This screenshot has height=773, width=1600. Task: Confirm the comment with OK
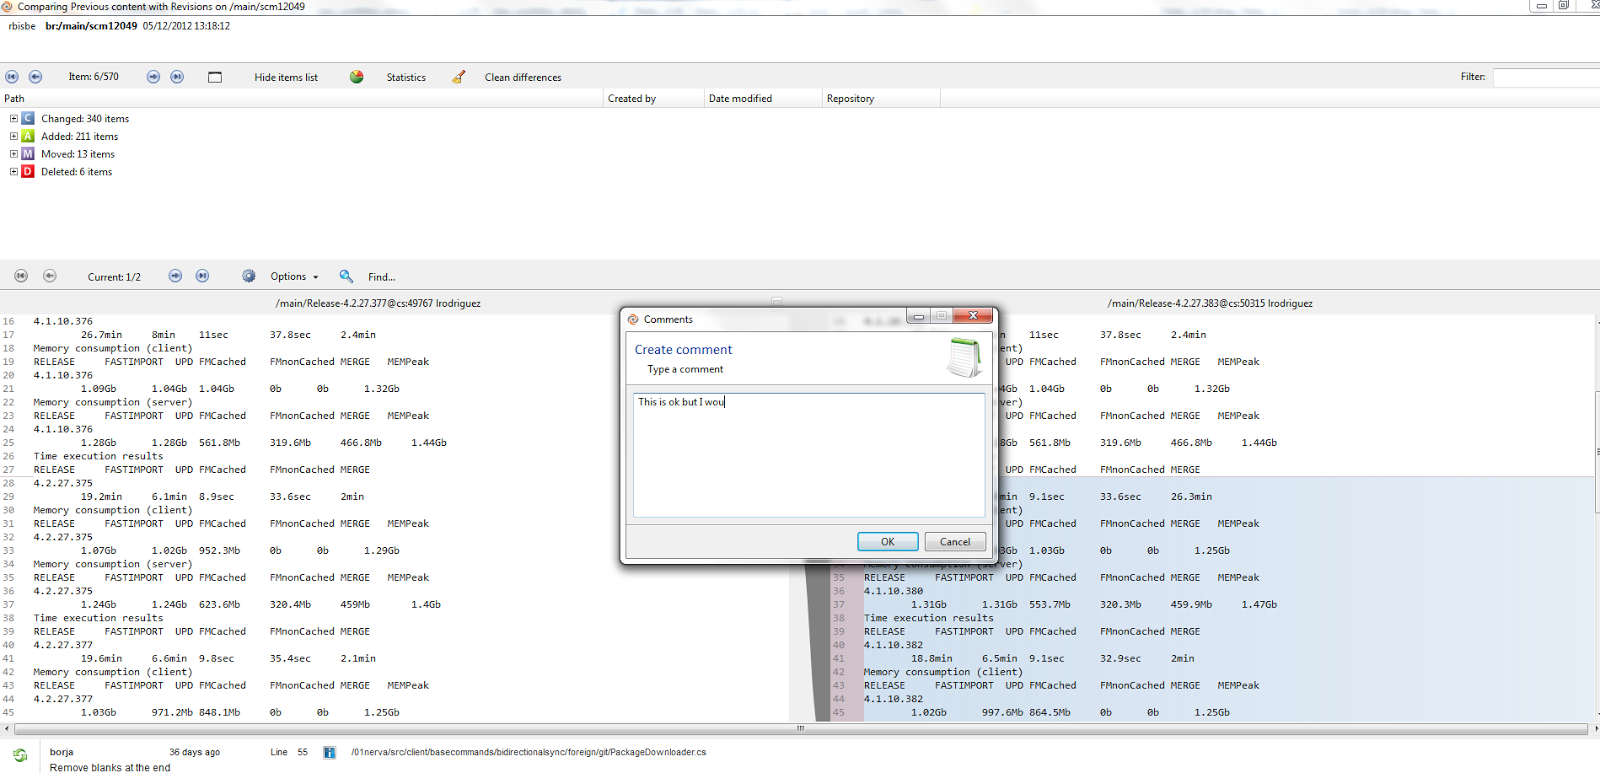888,541
